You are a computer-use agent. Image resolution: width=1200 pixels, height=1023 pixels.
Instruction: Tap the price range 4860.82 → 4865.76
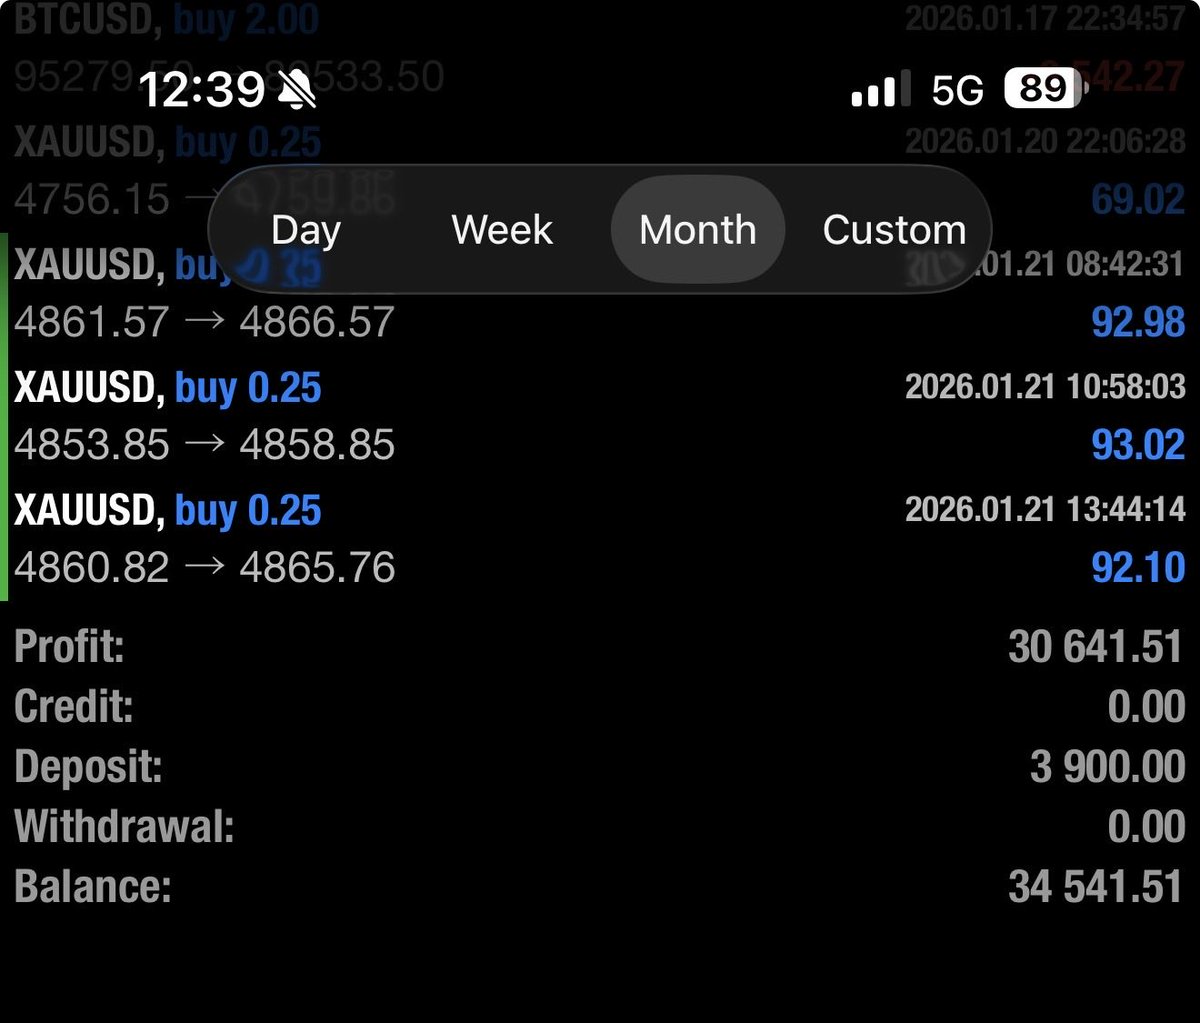click(x=204, y=568)
